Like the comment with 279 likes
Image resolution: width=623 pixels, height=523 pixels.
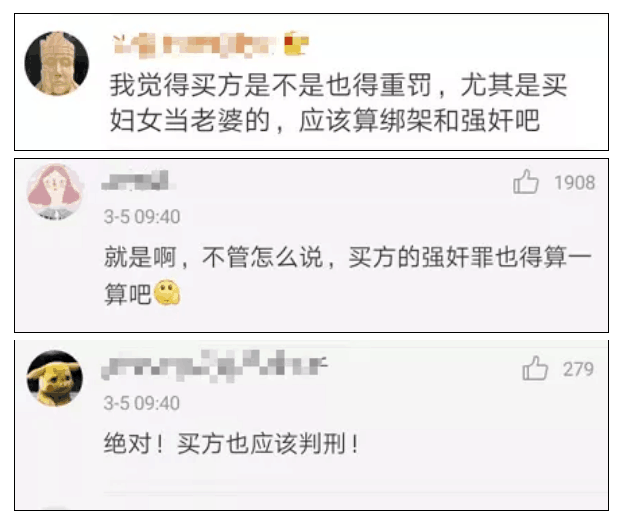pos(535,368)
